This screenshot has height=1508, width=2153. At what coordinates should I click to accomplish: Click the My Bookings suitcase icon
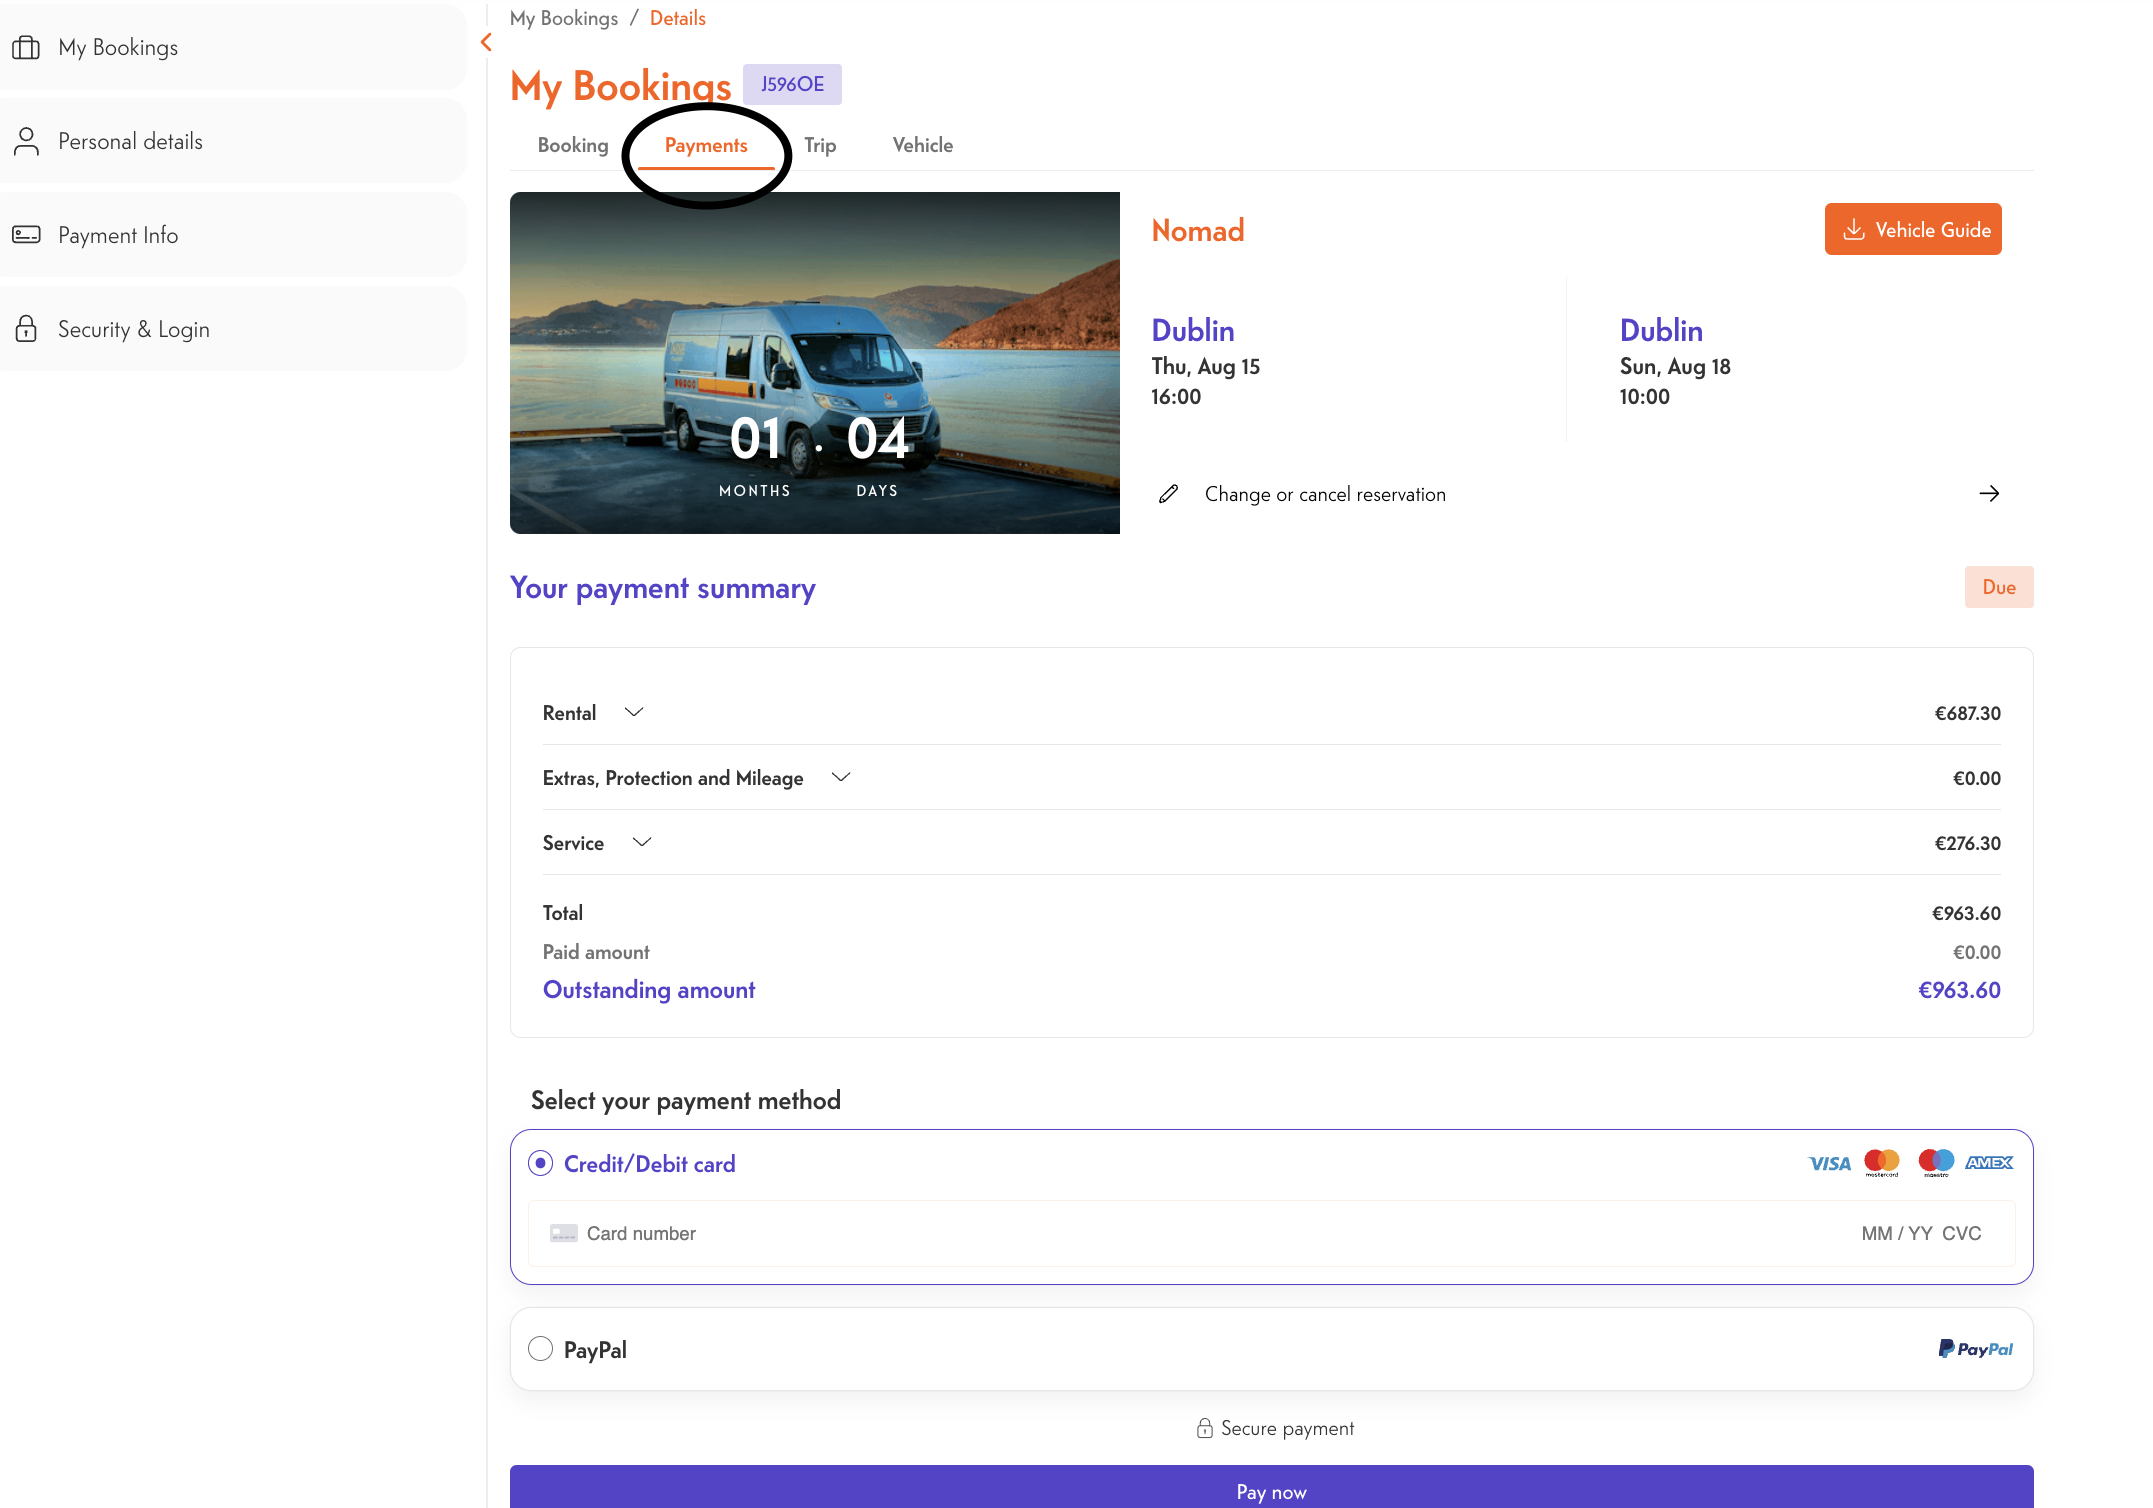(26, 47)
